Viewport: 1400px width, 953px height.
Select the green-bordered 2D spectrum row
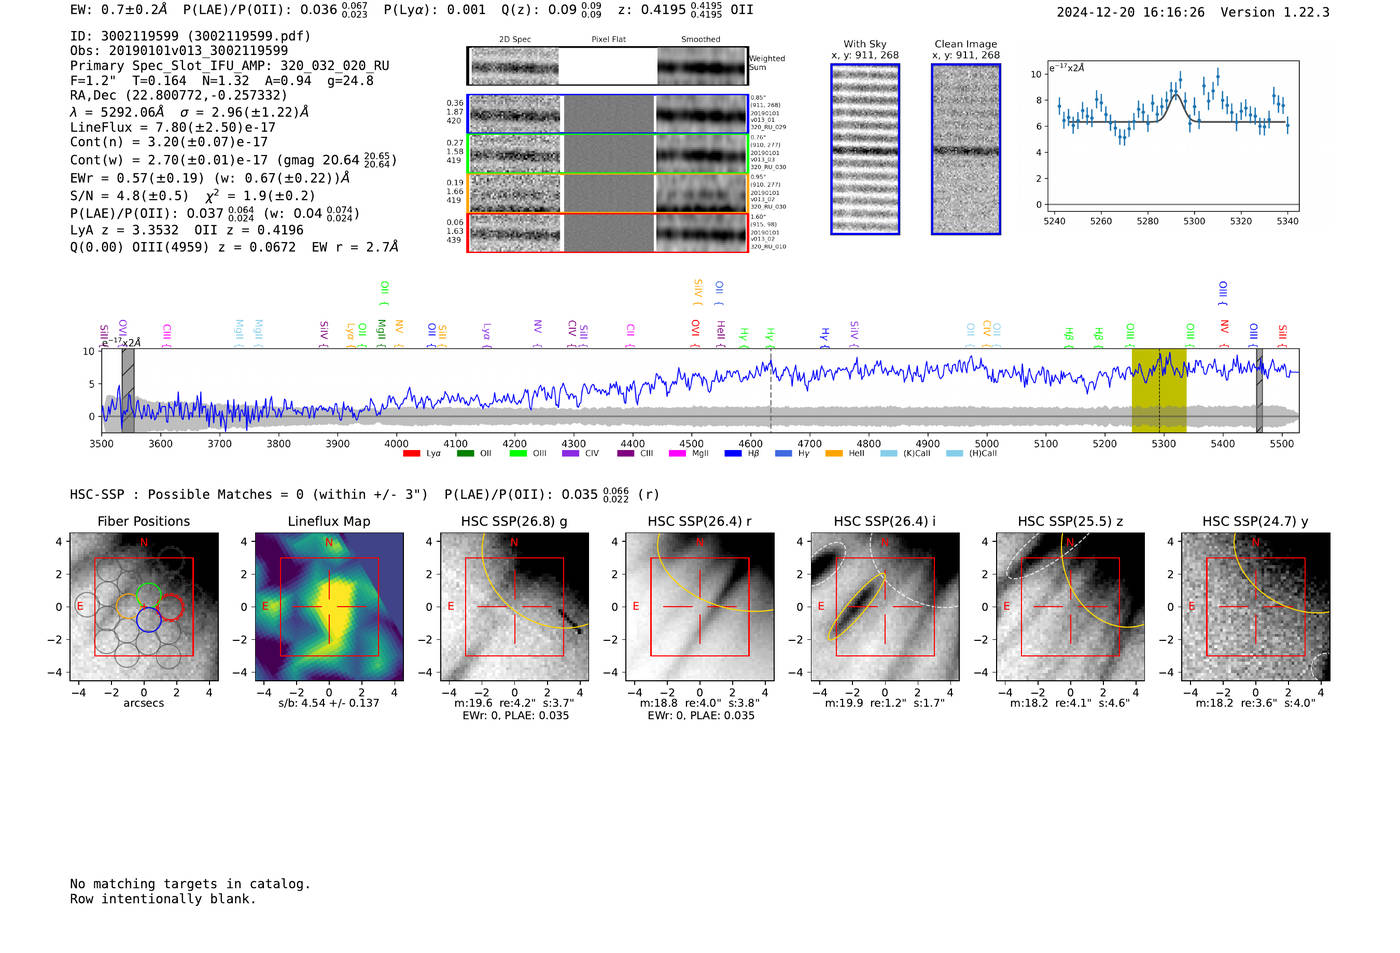point(608,153)
